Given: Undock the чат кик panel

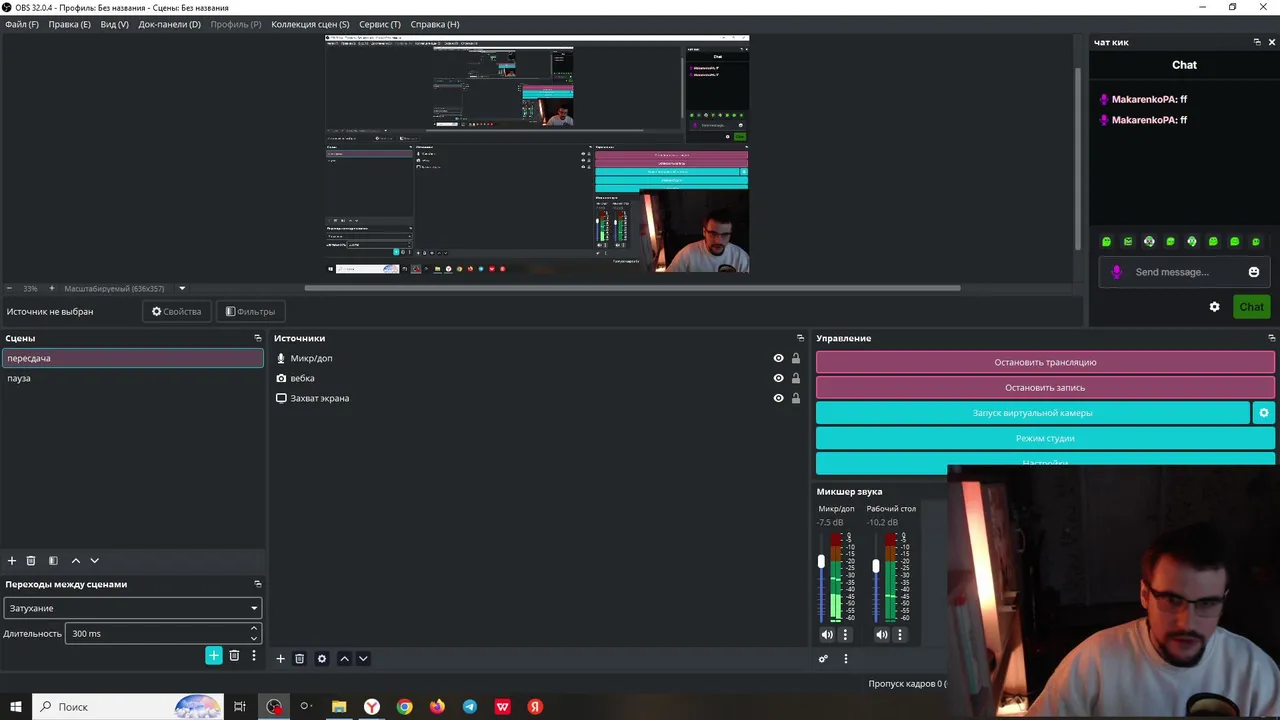Looking at the screenshot, I should pyautogui.click(x=1257, y=42).
